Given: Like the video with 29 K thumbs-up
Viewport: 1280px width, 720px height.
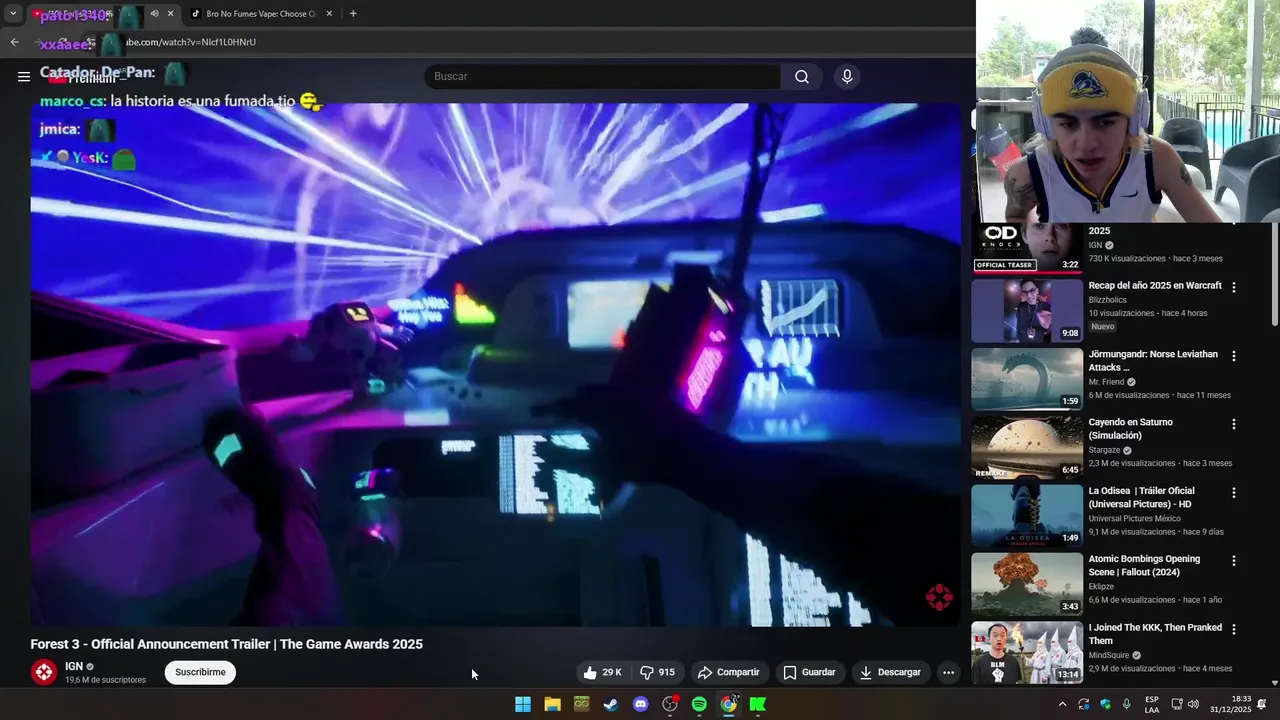Looking at the screenshot, I should pyautogui.click(x=603, y=673).
